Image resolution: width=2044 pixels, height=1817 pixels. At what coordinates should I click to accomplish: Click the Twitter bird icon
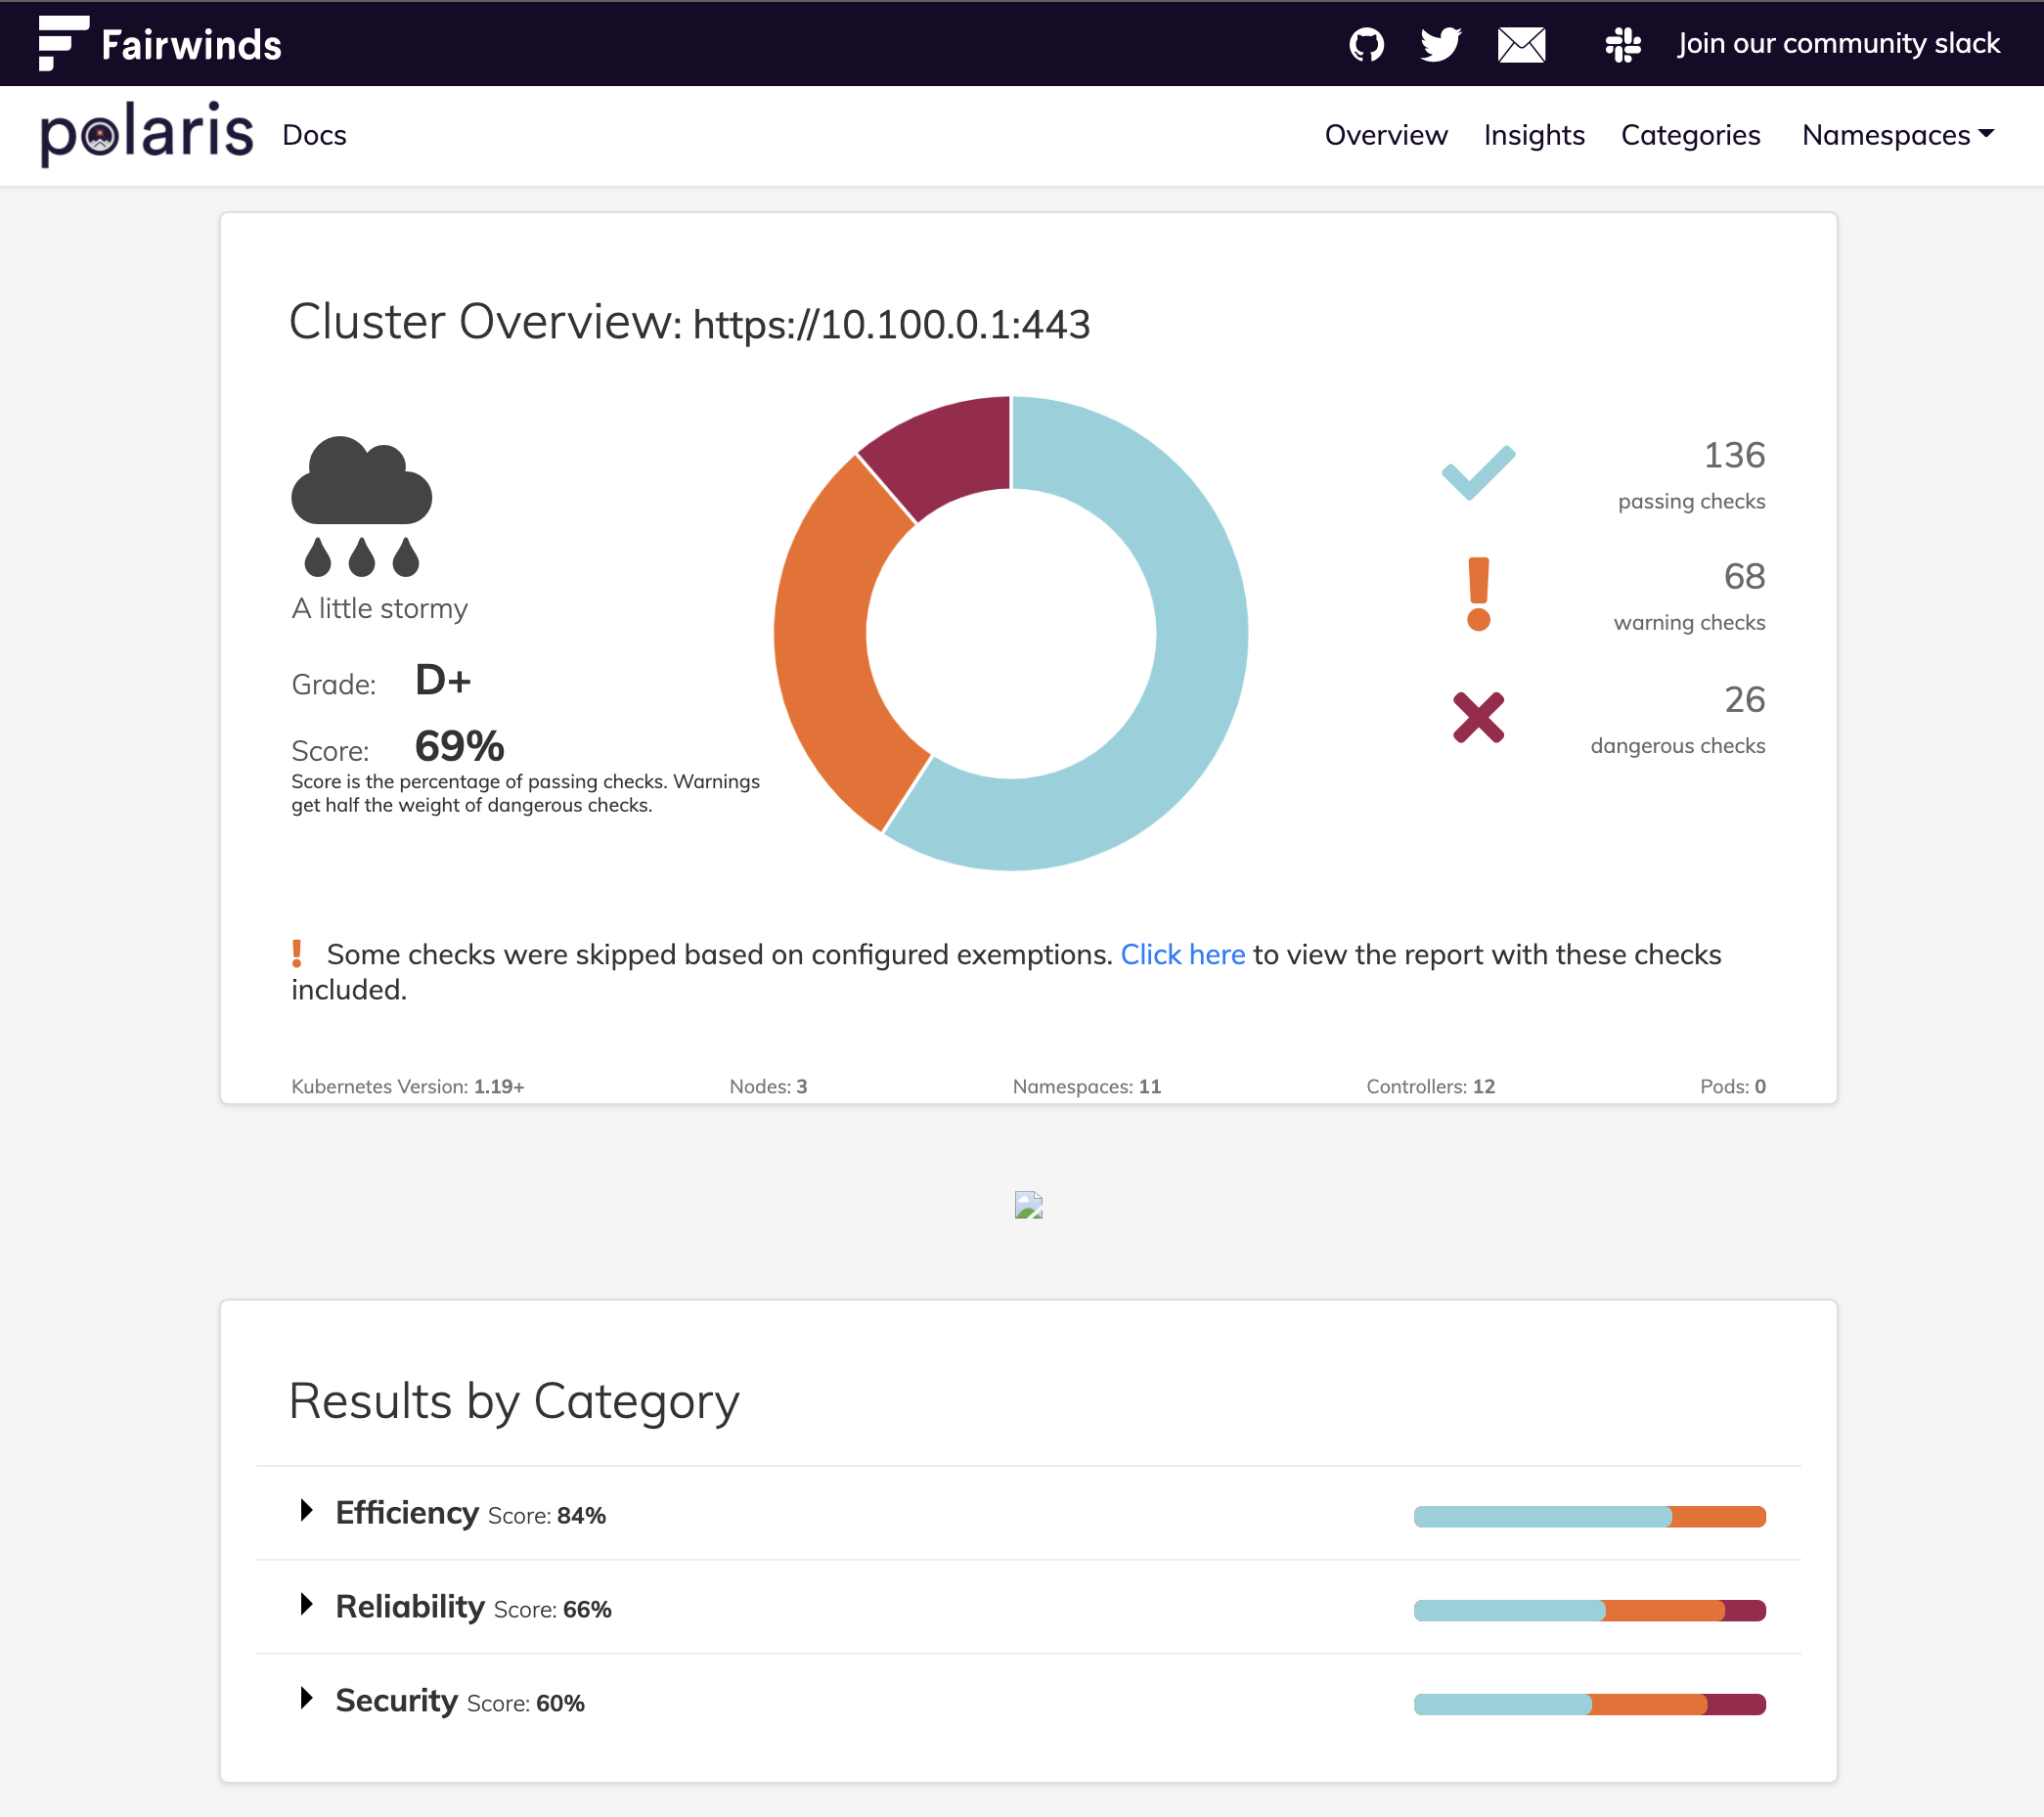(x=1441, y=44)
